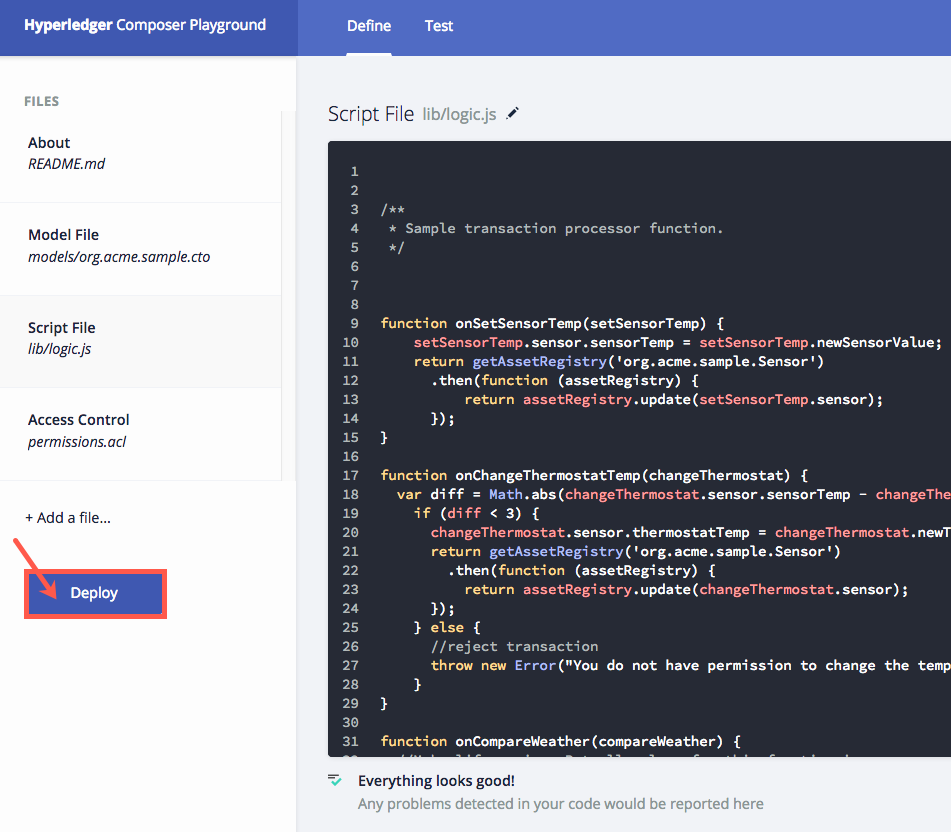Click line 13 assetRegistry.update statement

pyautogui.click(x=673, y=400)
